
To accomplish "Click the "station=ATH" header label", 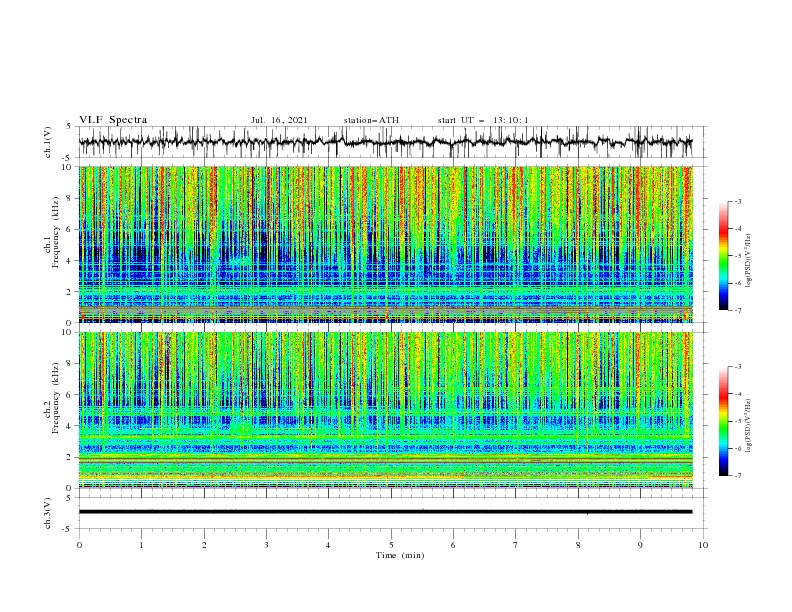I will click(371, 120).
